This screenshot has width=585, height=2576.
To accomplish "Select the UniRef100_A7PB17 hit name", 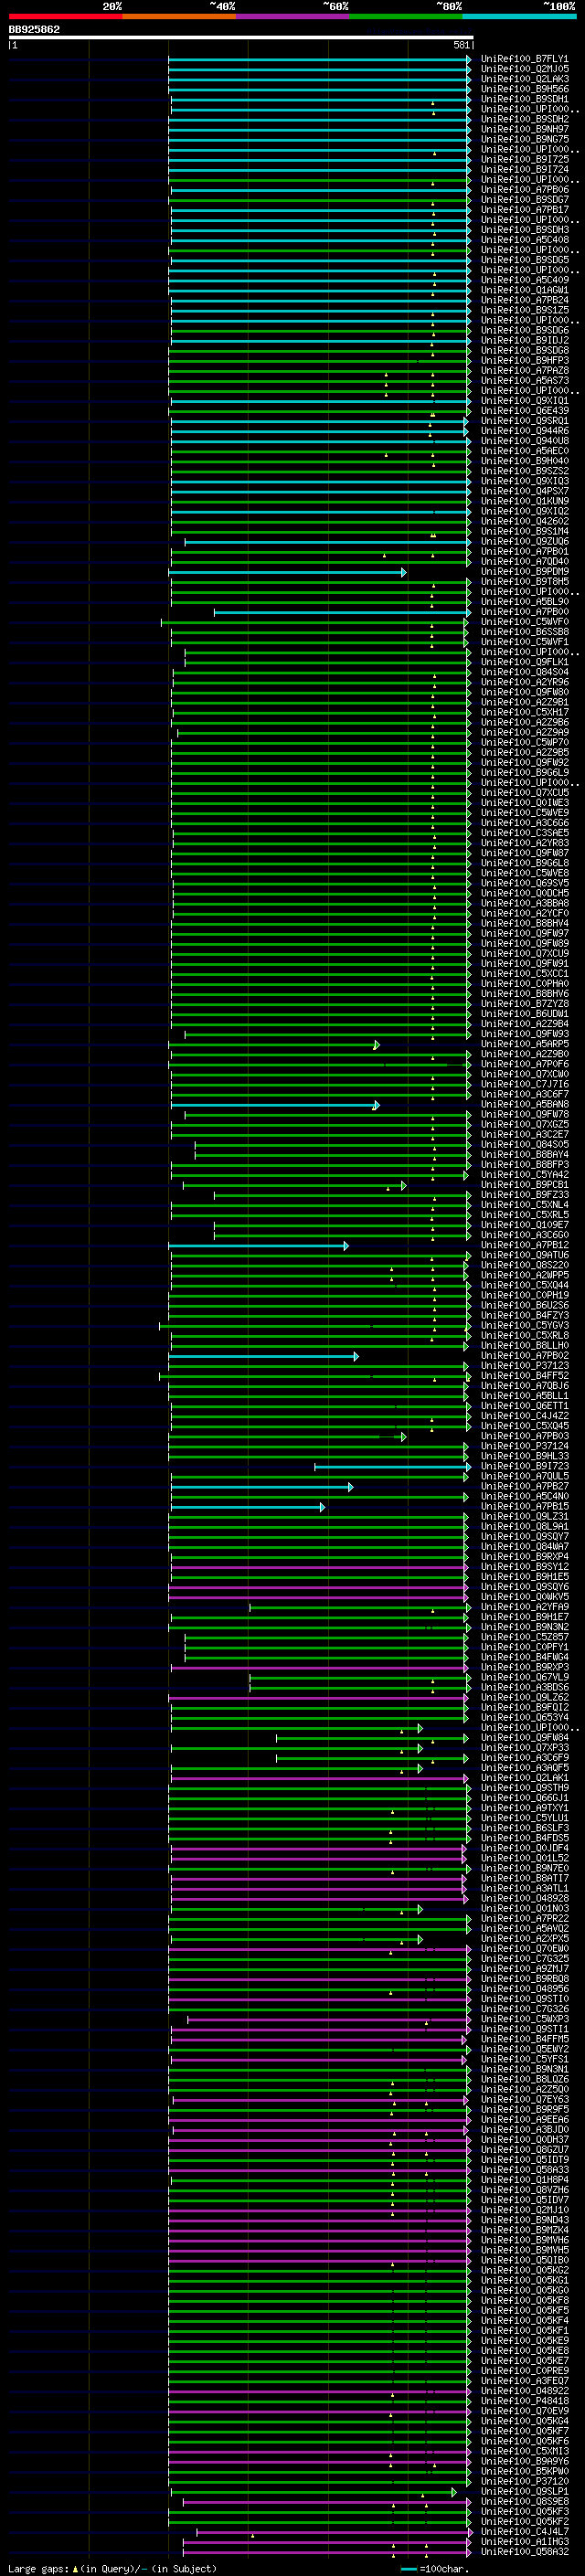I will coord(524,210).
